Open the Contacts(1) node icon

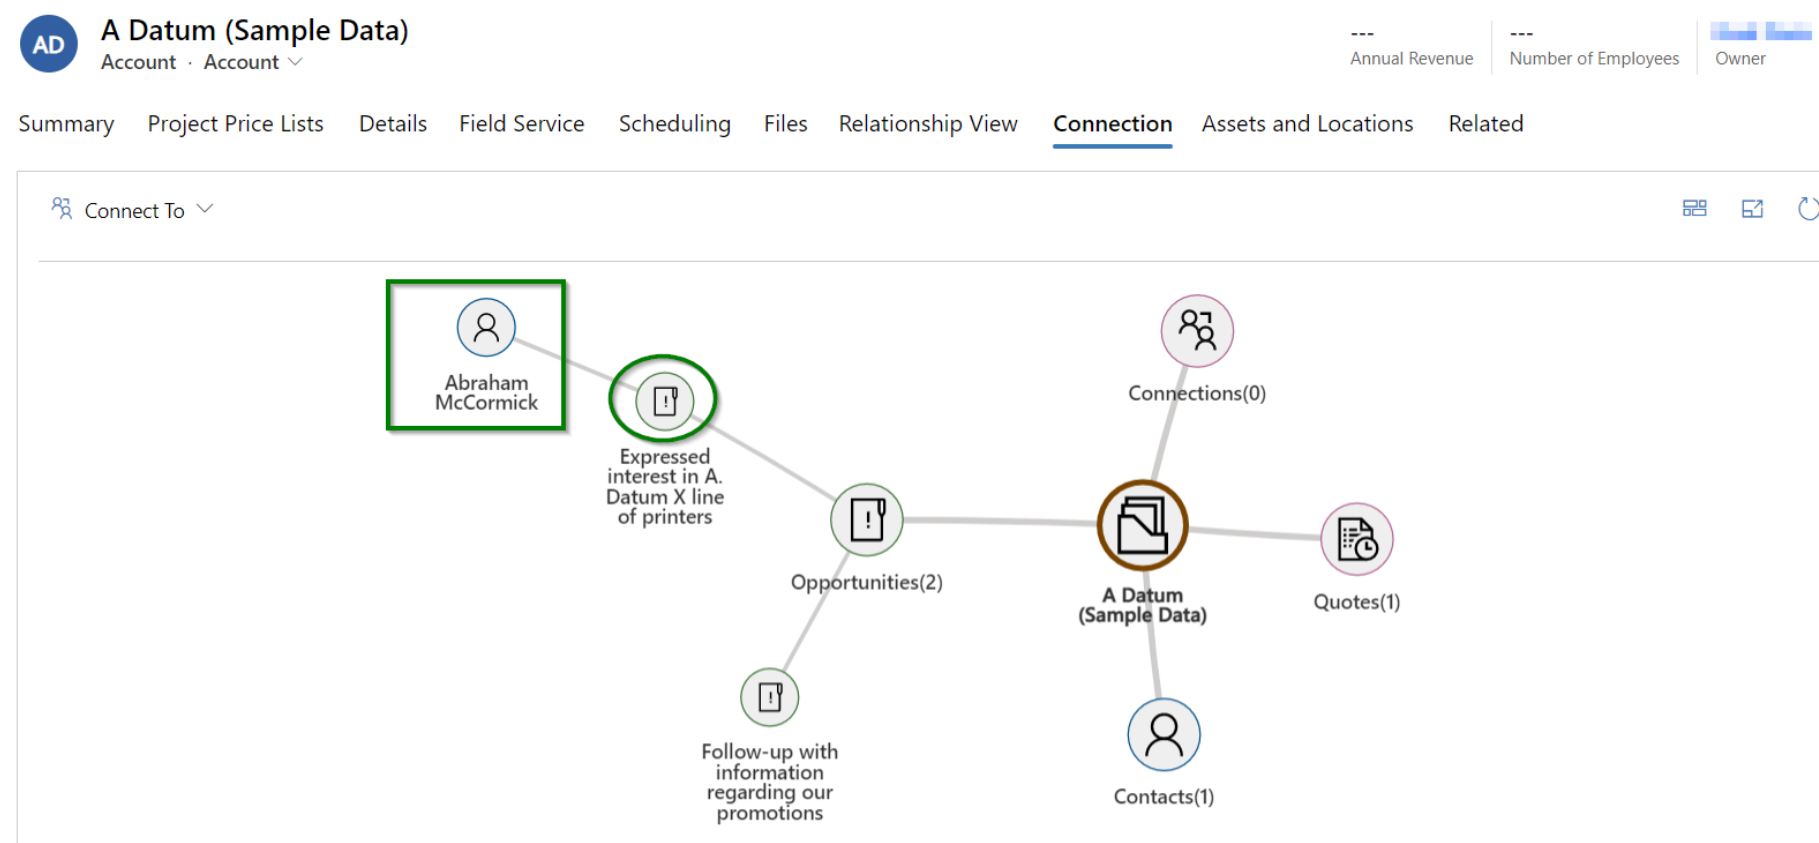click(1164, 735)
